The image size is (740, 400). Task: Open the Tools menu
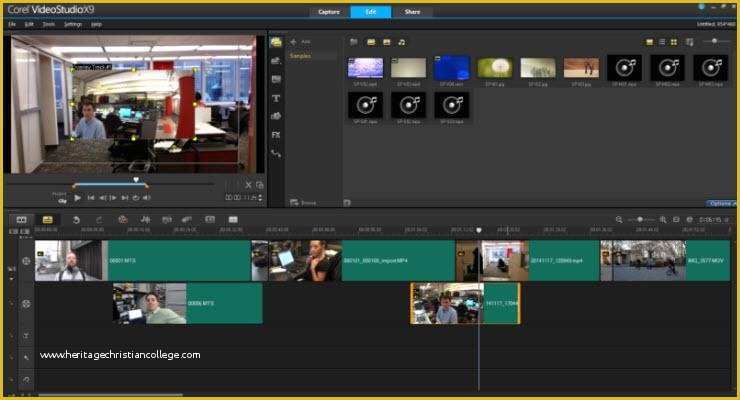click(49, 24)
